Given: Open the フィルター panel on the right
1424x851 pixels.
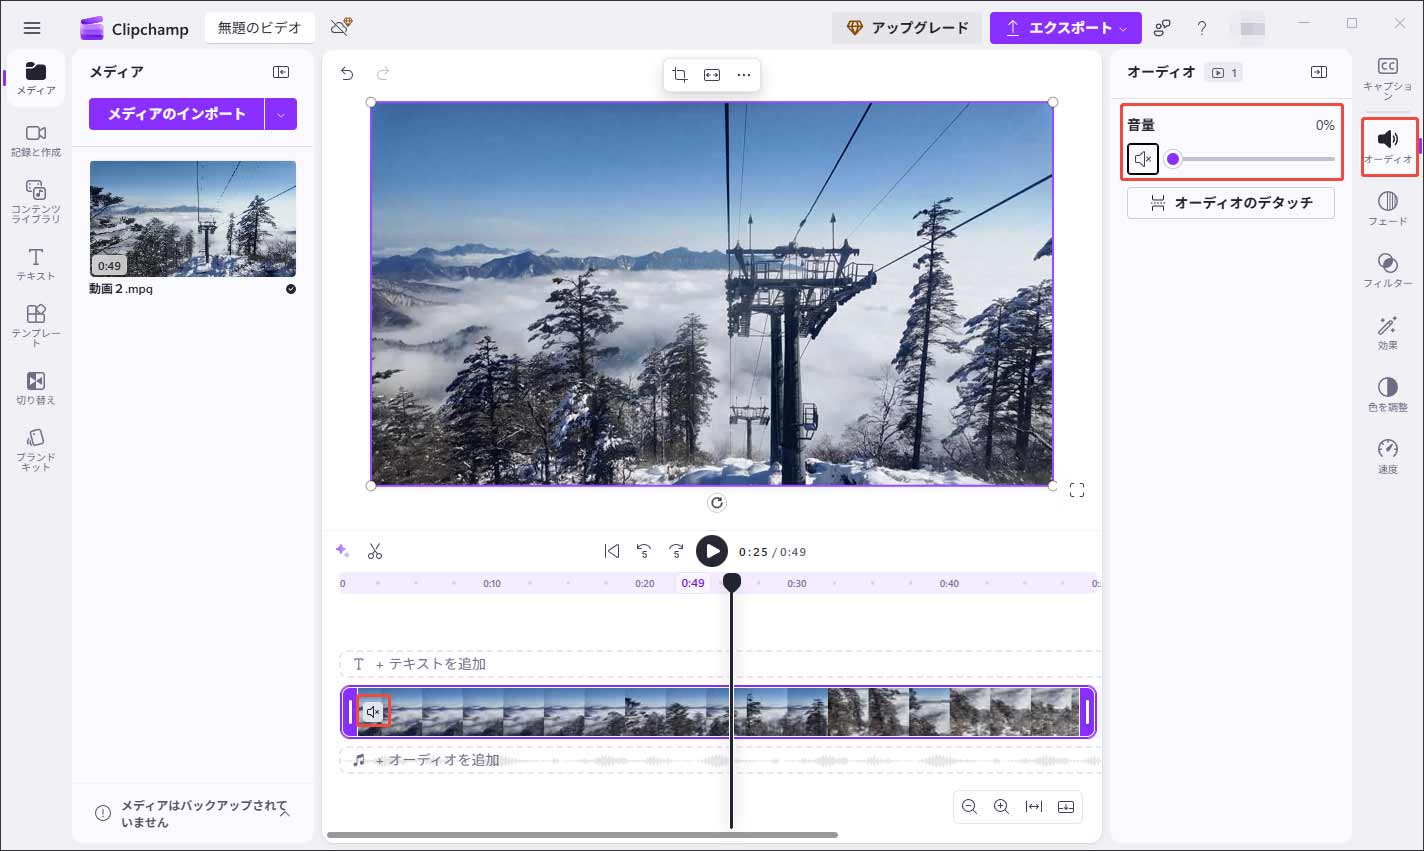Looking at the screenshot, I should [1388, 270].
